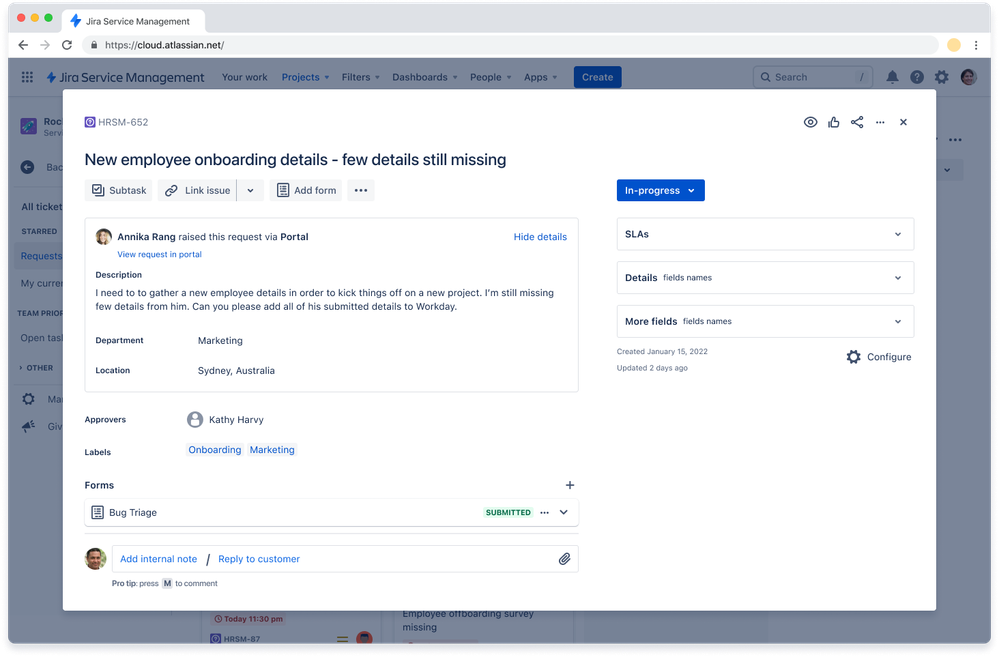Select the Jira Service Management browser tab
The width and height of the screenshot is (999, 657).
134,21
